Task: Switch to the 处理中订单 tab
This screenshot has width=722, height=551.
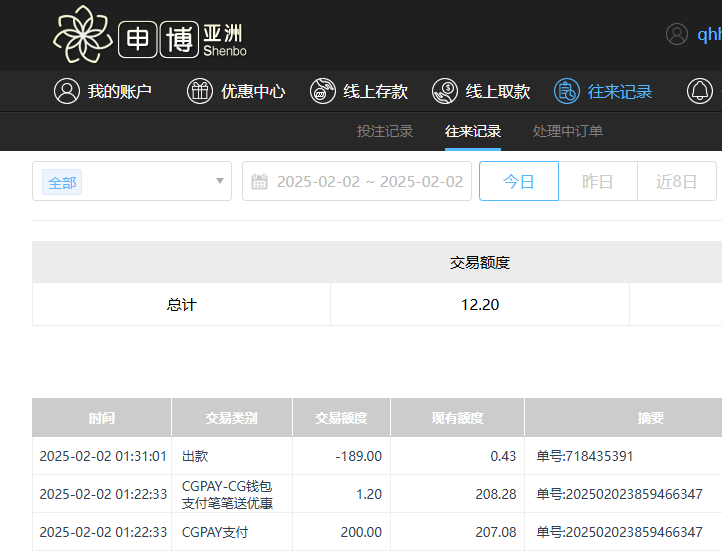Action: tap(568, 131)
